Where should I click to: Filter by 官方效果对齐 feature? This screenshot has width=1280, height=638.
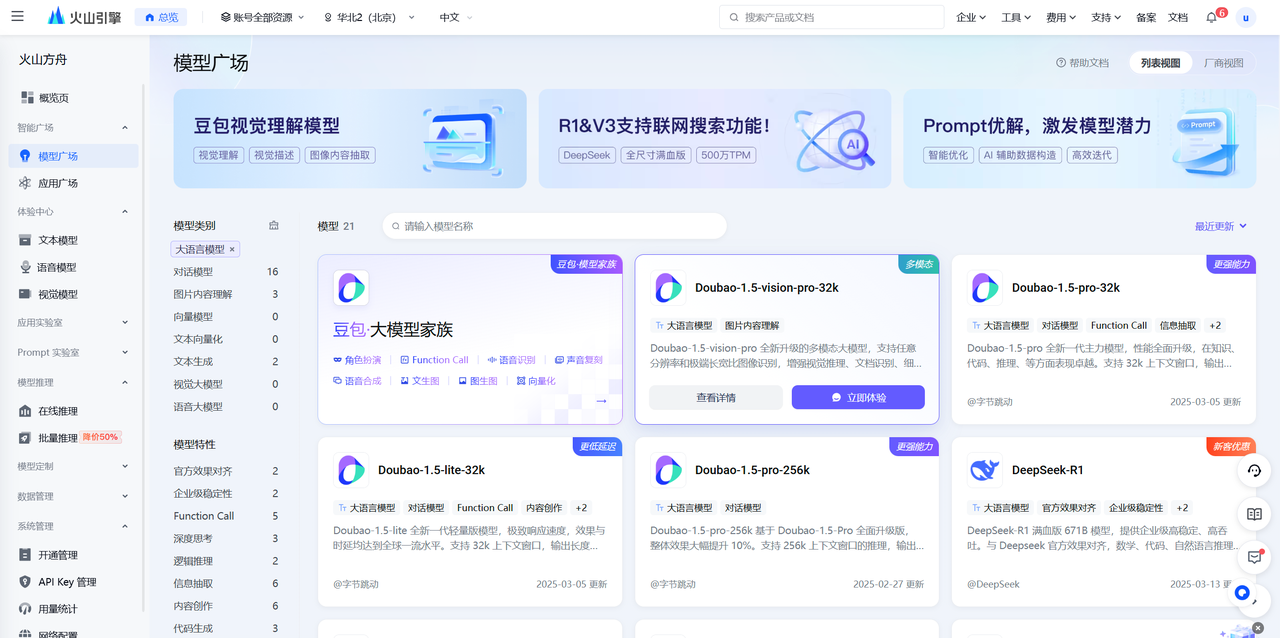(226, 471)
